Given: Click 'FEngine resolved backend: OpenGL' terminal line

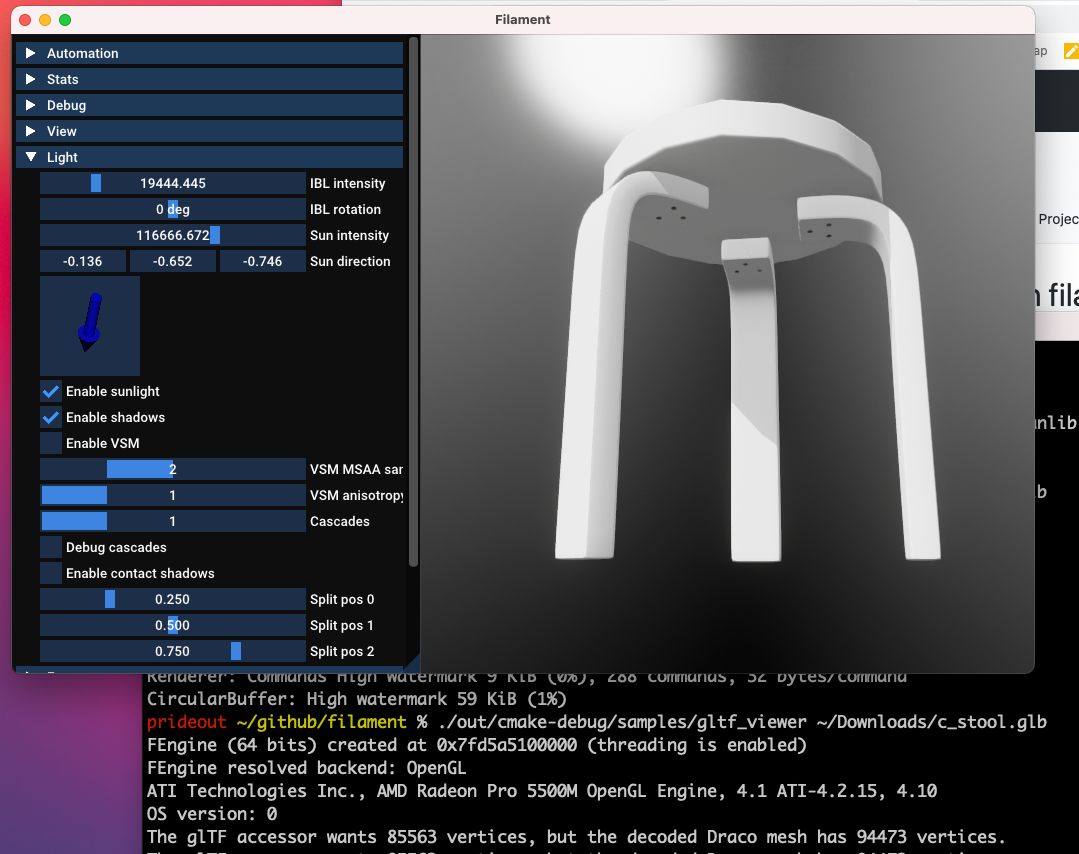Looking at the screenshot, I should click(306, 768).
